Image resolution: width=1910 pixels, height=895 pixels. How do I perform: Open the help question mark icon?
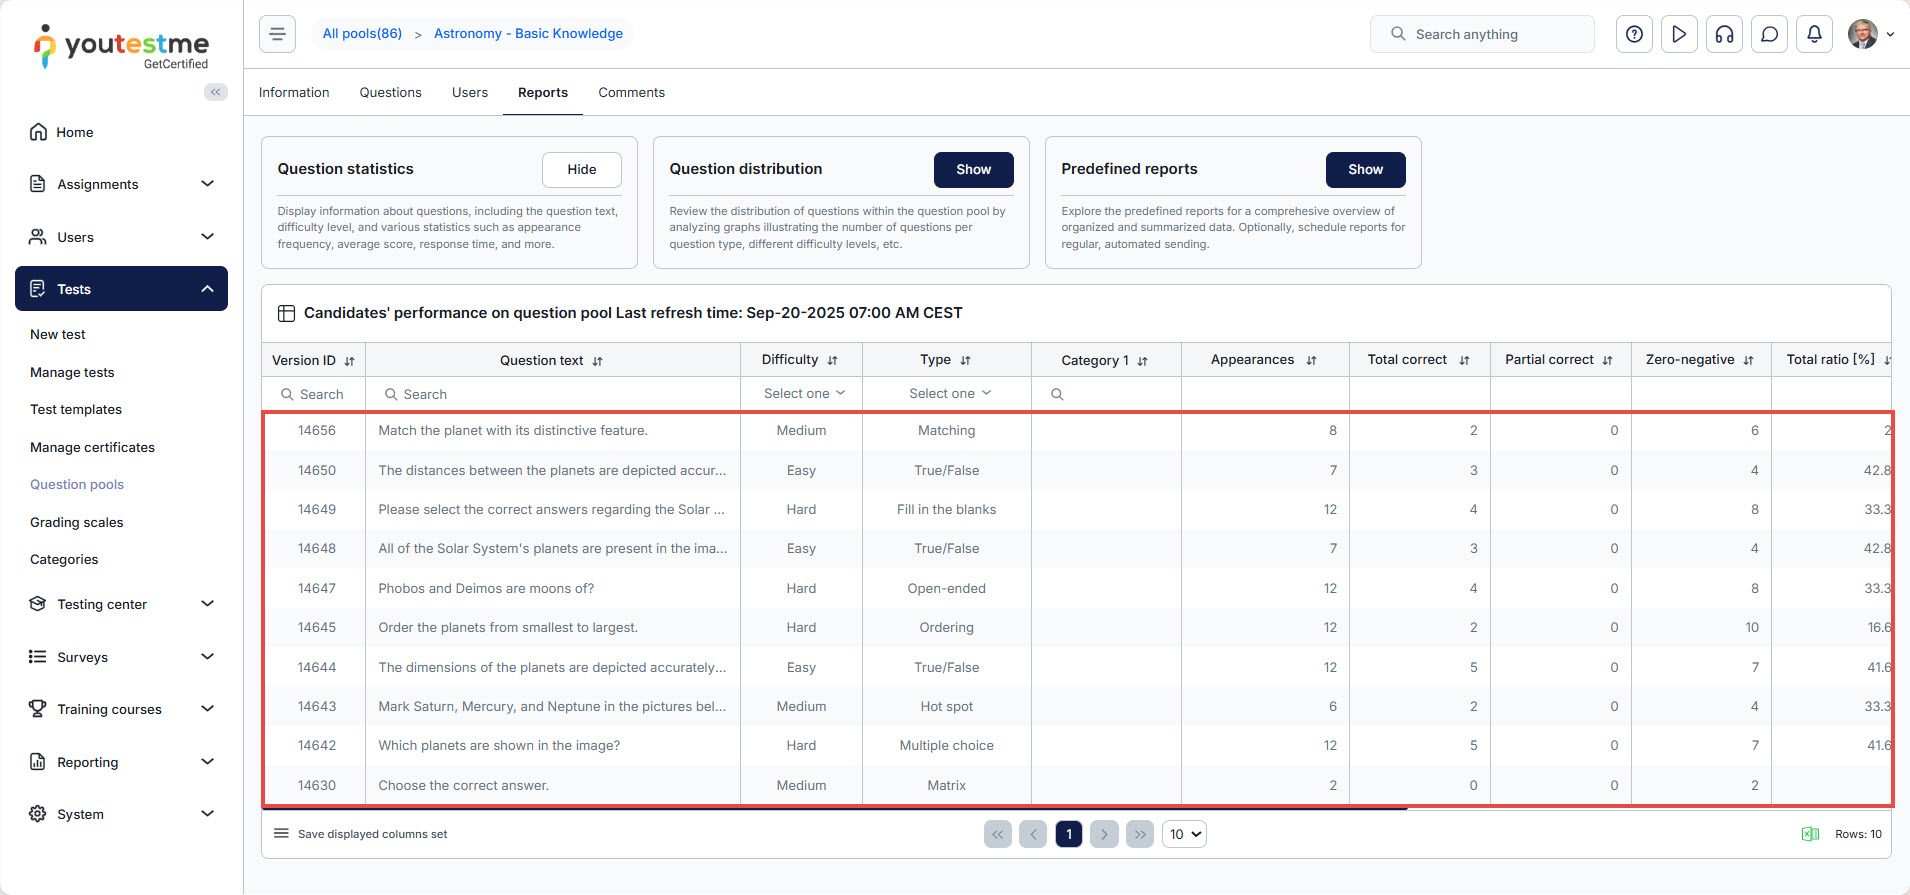pos(1634,34)
